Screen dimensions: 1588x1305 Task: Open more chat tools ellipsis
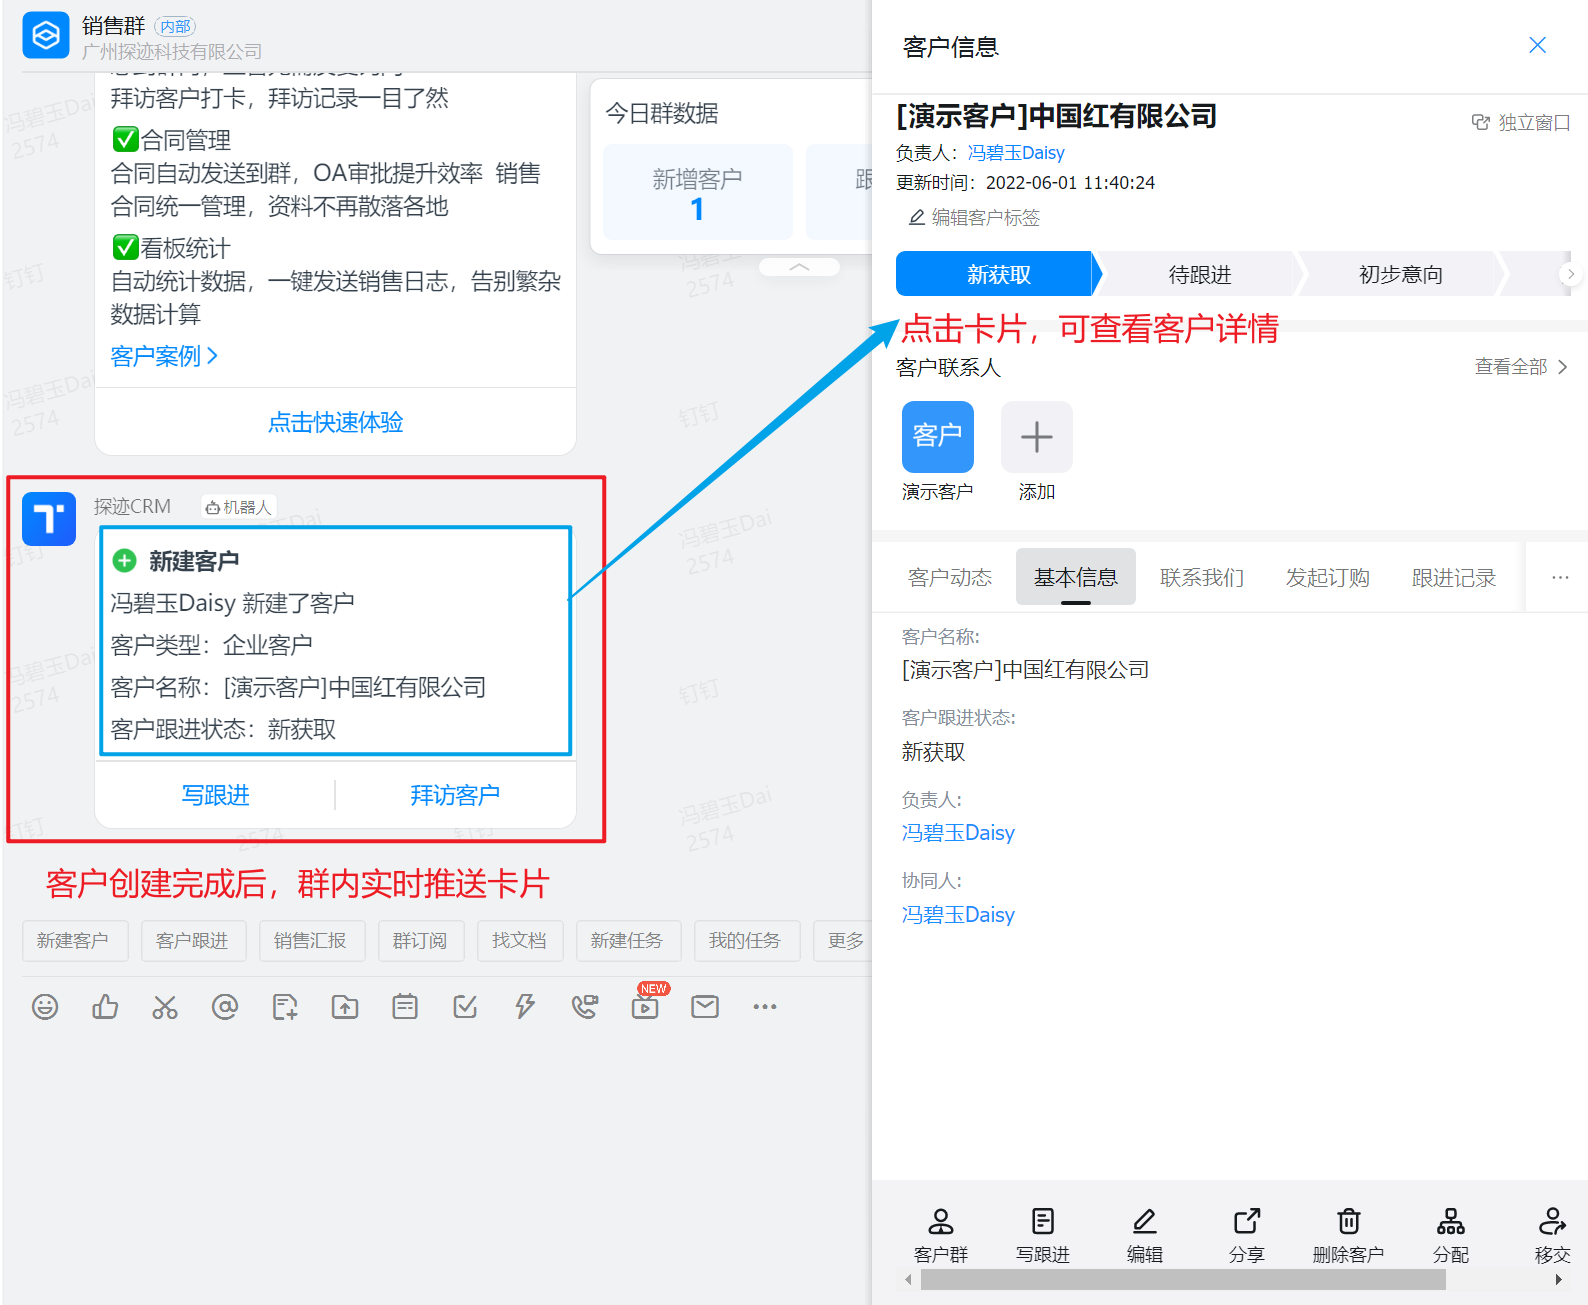pyautogui.click(x=765, y=1007)
